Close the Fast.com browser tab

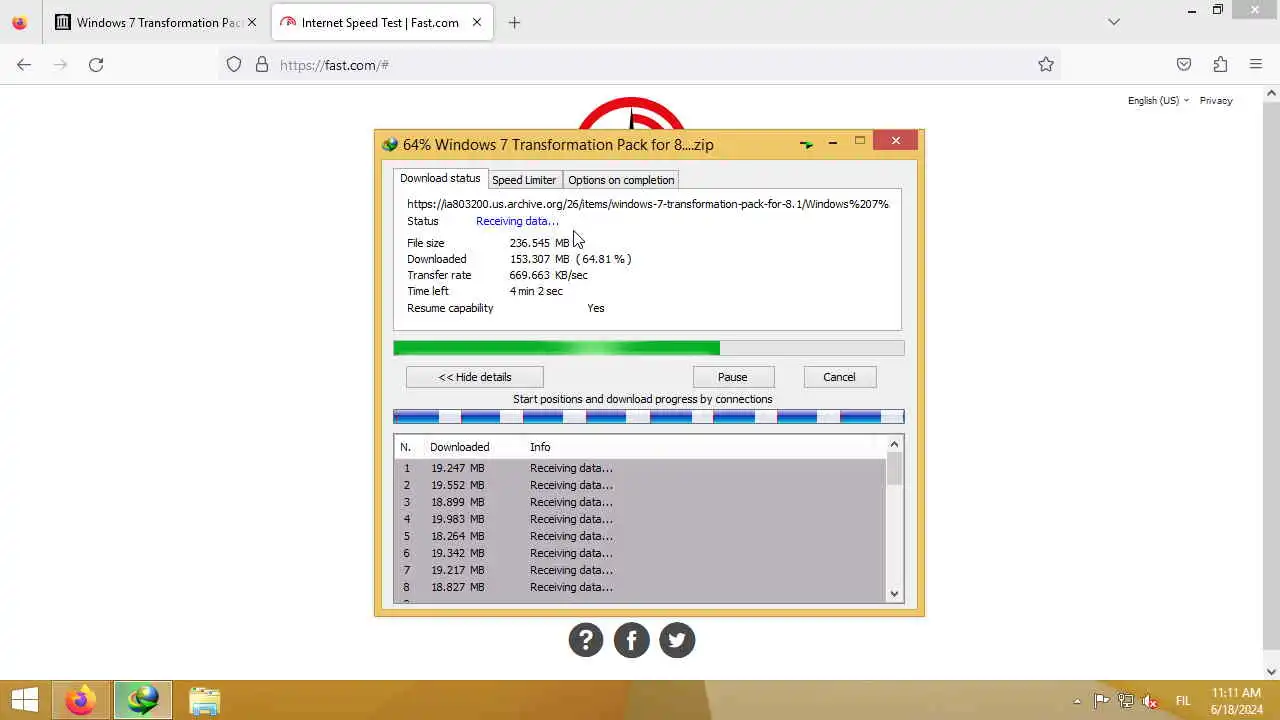click(x=477, y=22)
